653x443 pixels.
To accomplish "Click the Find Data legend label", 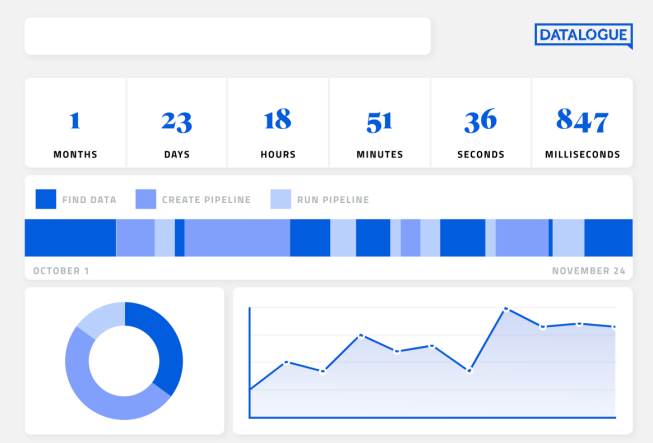I will 89,200.
